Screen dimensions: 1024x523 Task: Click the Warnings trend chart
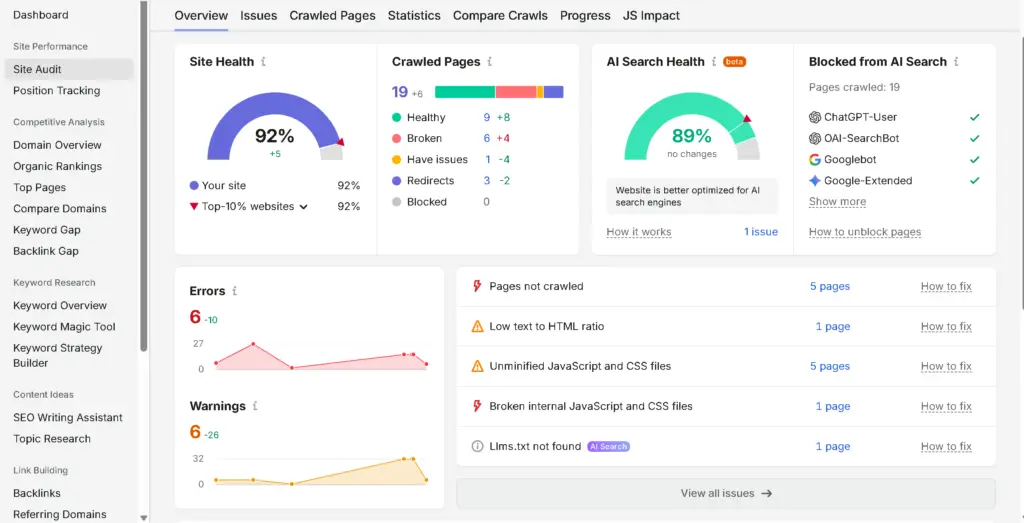tap(321, 471)
